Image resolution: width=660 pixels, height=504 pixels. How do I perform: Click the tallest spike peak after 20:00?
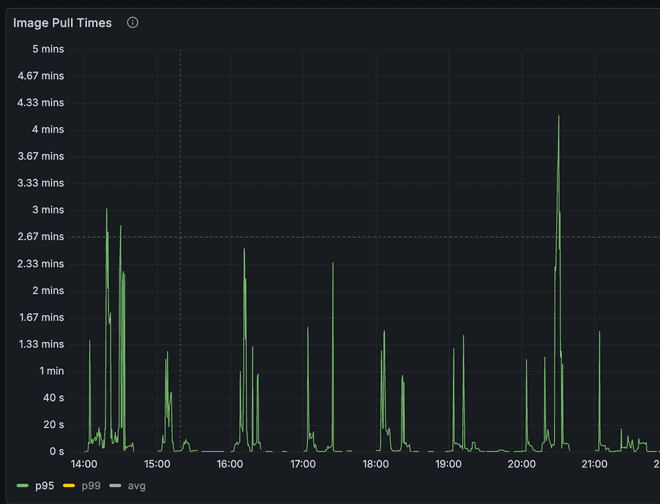click(x=558, y=116)
